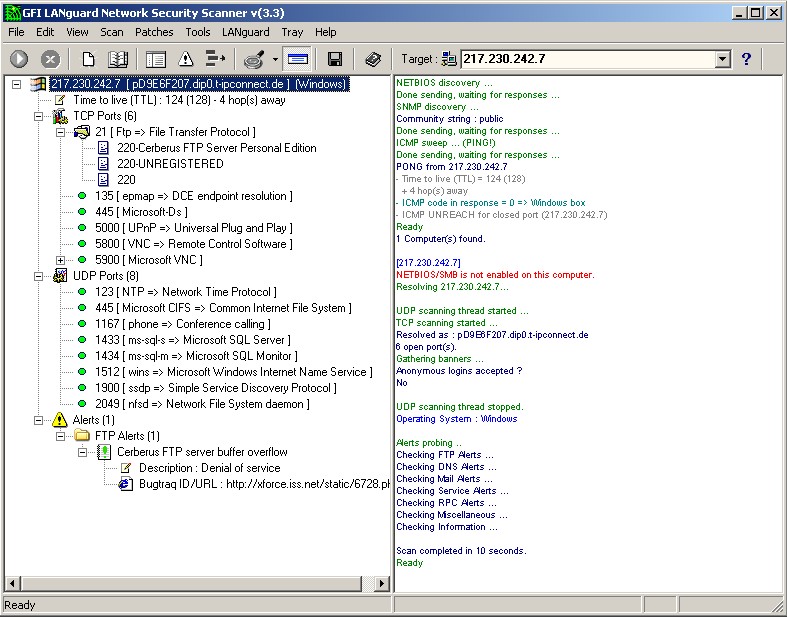Toggle the output pane view toolbar button
This screenshot has height=617, width=787.
click(x=298, y=59)
